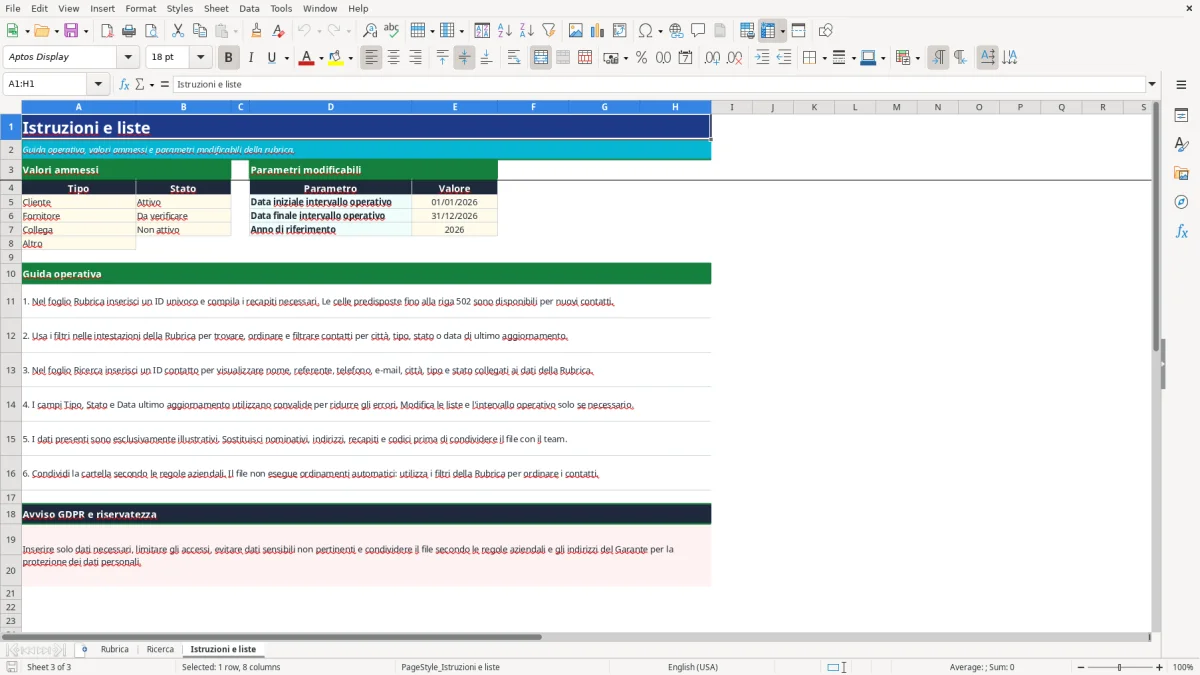Open the Borders dropdown arrow

click(x=824, y=58)
